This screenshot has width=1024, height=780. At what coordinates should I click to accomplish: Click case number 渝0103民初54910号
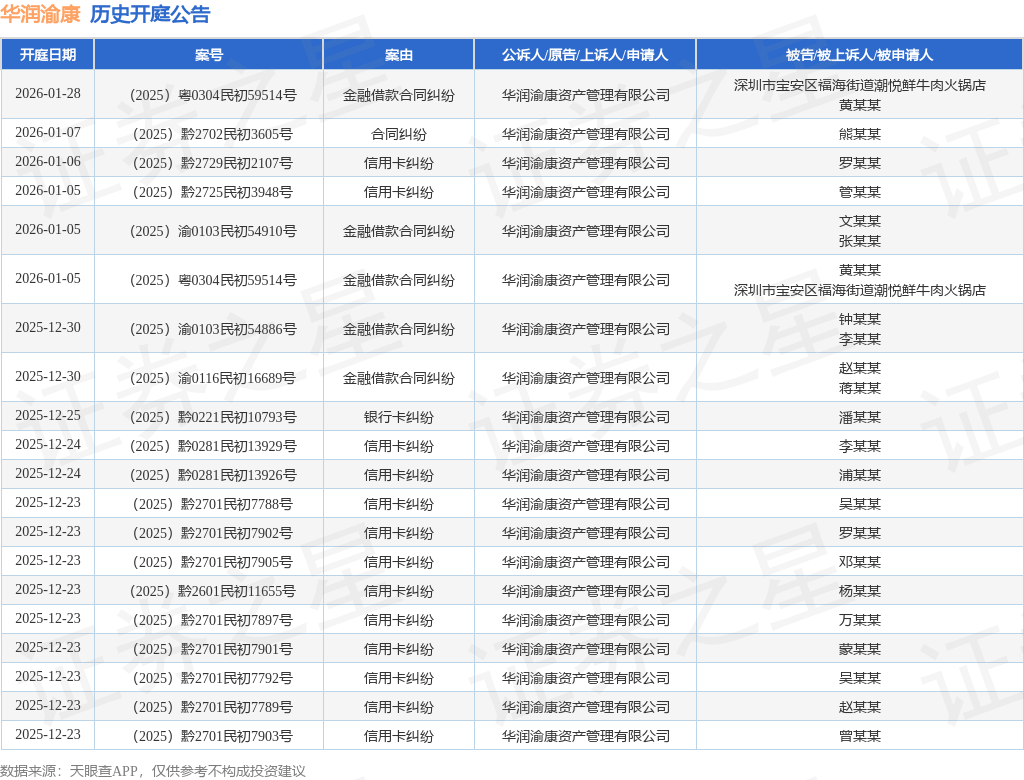point(213,231)
